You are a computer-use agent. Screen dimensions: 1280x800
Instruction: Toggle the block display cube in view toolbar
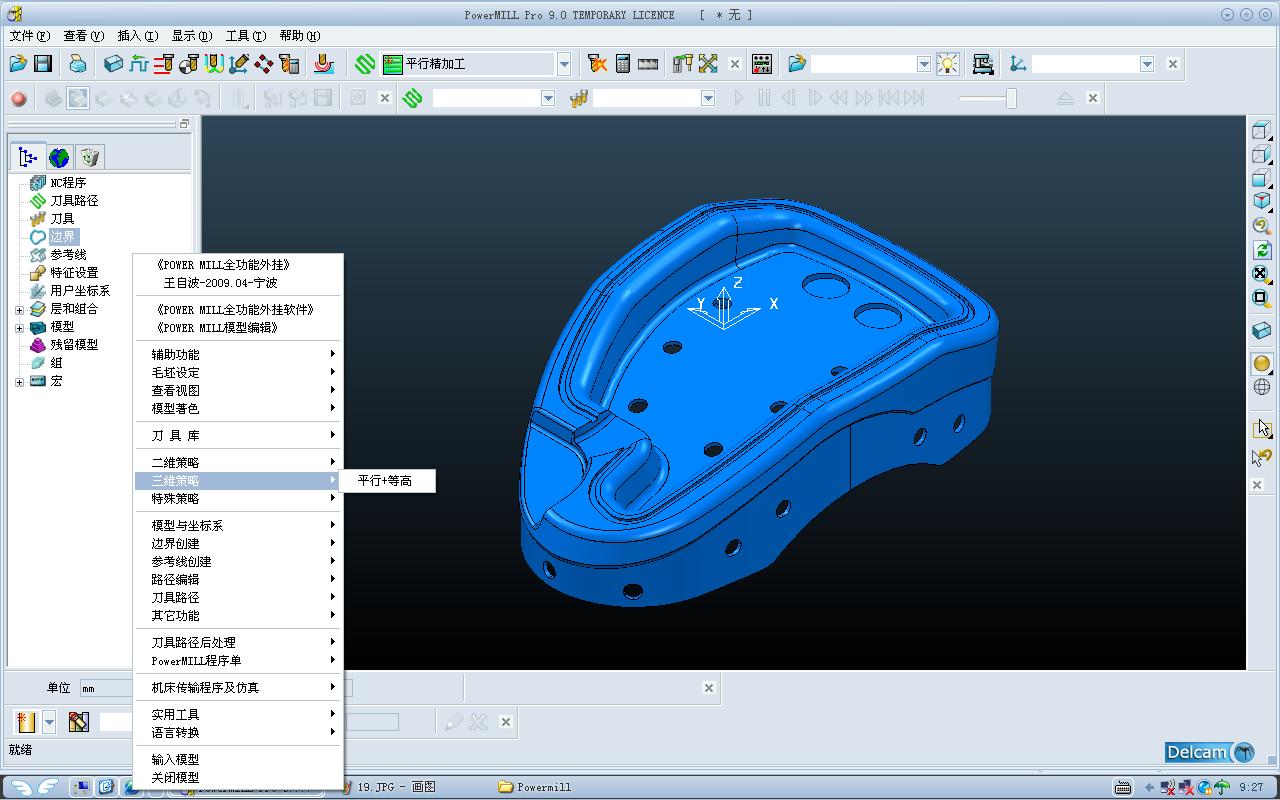click(1262, 331)
